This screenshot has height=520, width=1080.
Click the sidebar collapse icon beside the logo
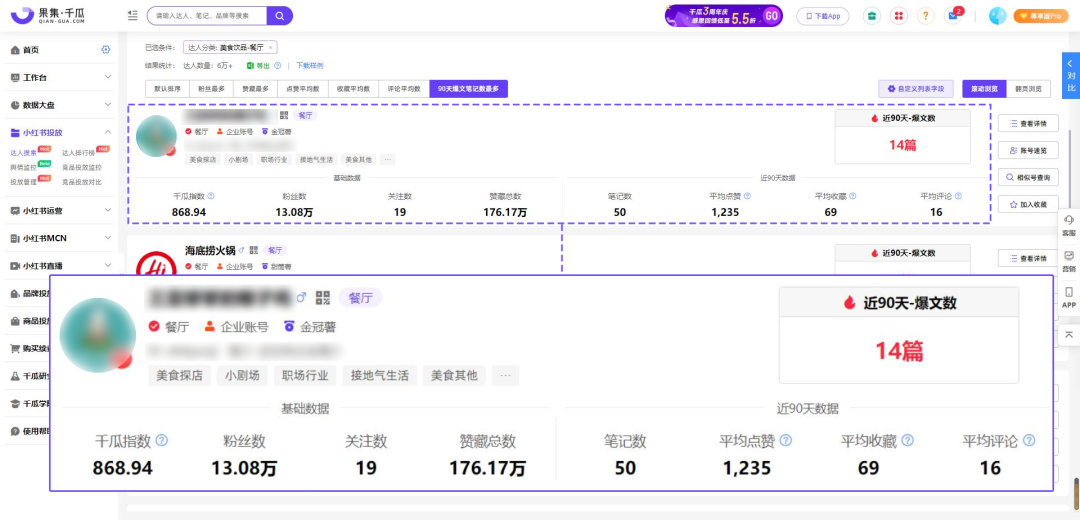click(x=133, y=15)
